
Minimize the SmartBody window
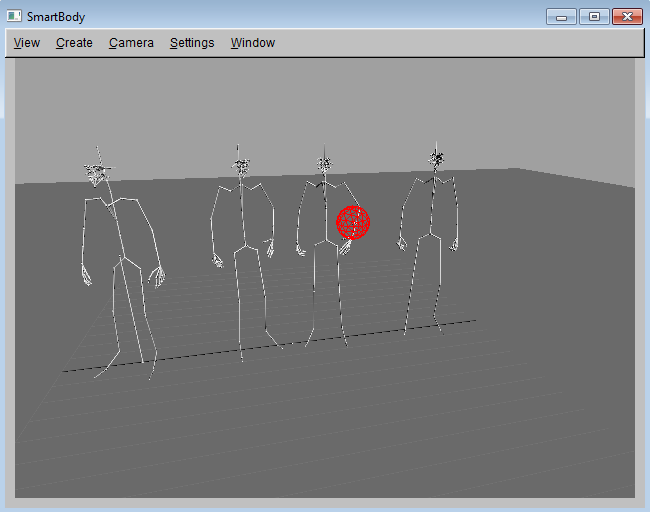pyautogui.click(x=561, y=17)
